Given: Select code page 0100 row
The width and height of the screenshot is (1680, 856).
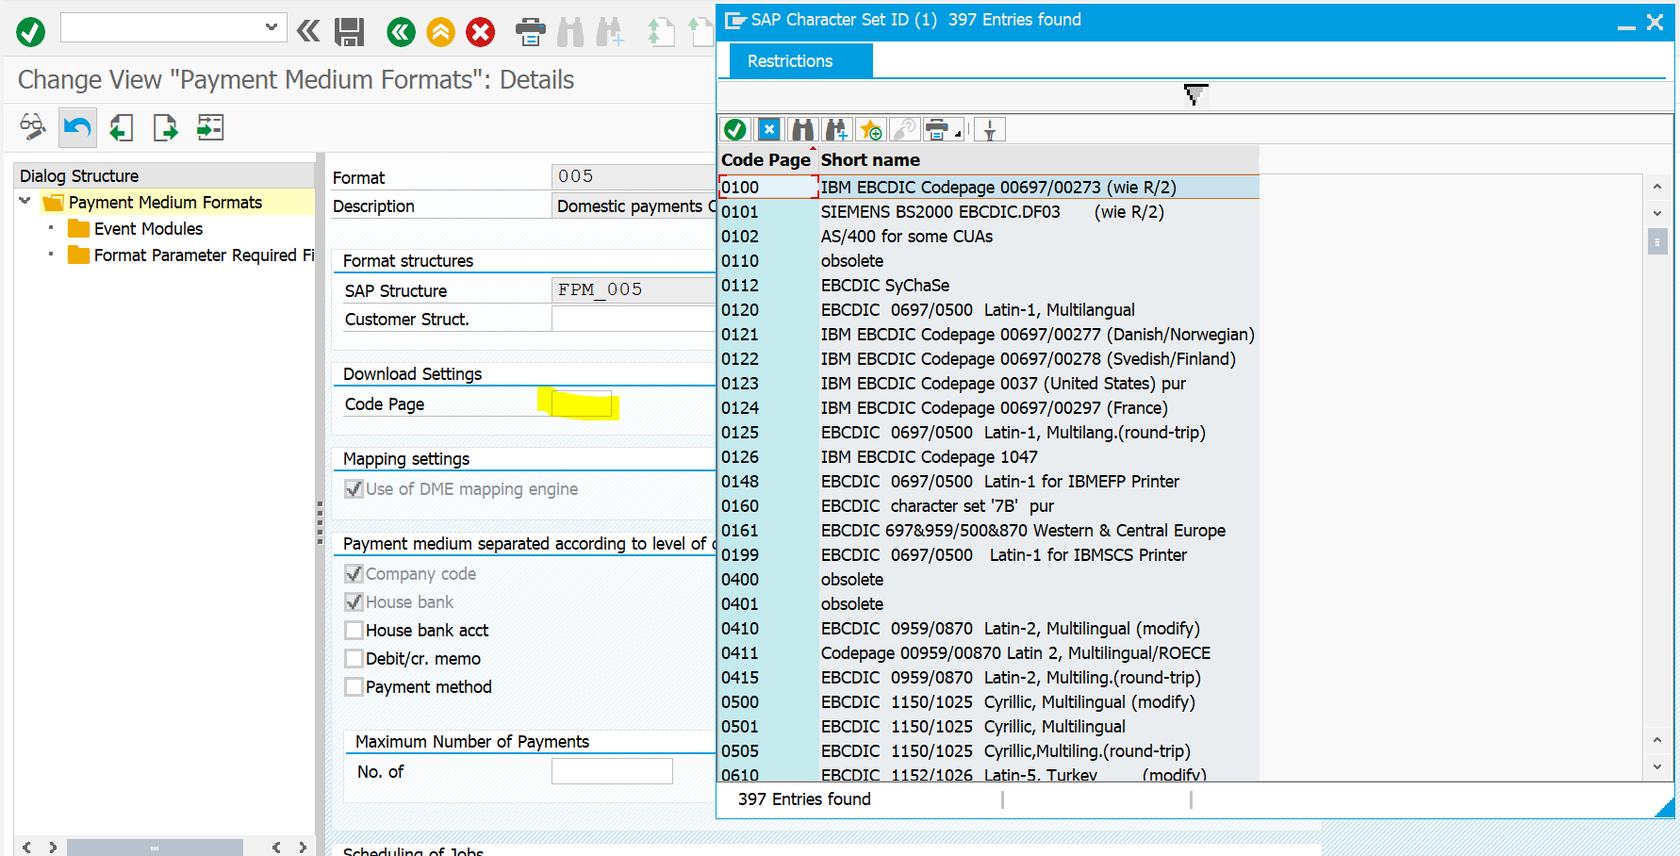Looking at the screenshot, I should 988,187.
